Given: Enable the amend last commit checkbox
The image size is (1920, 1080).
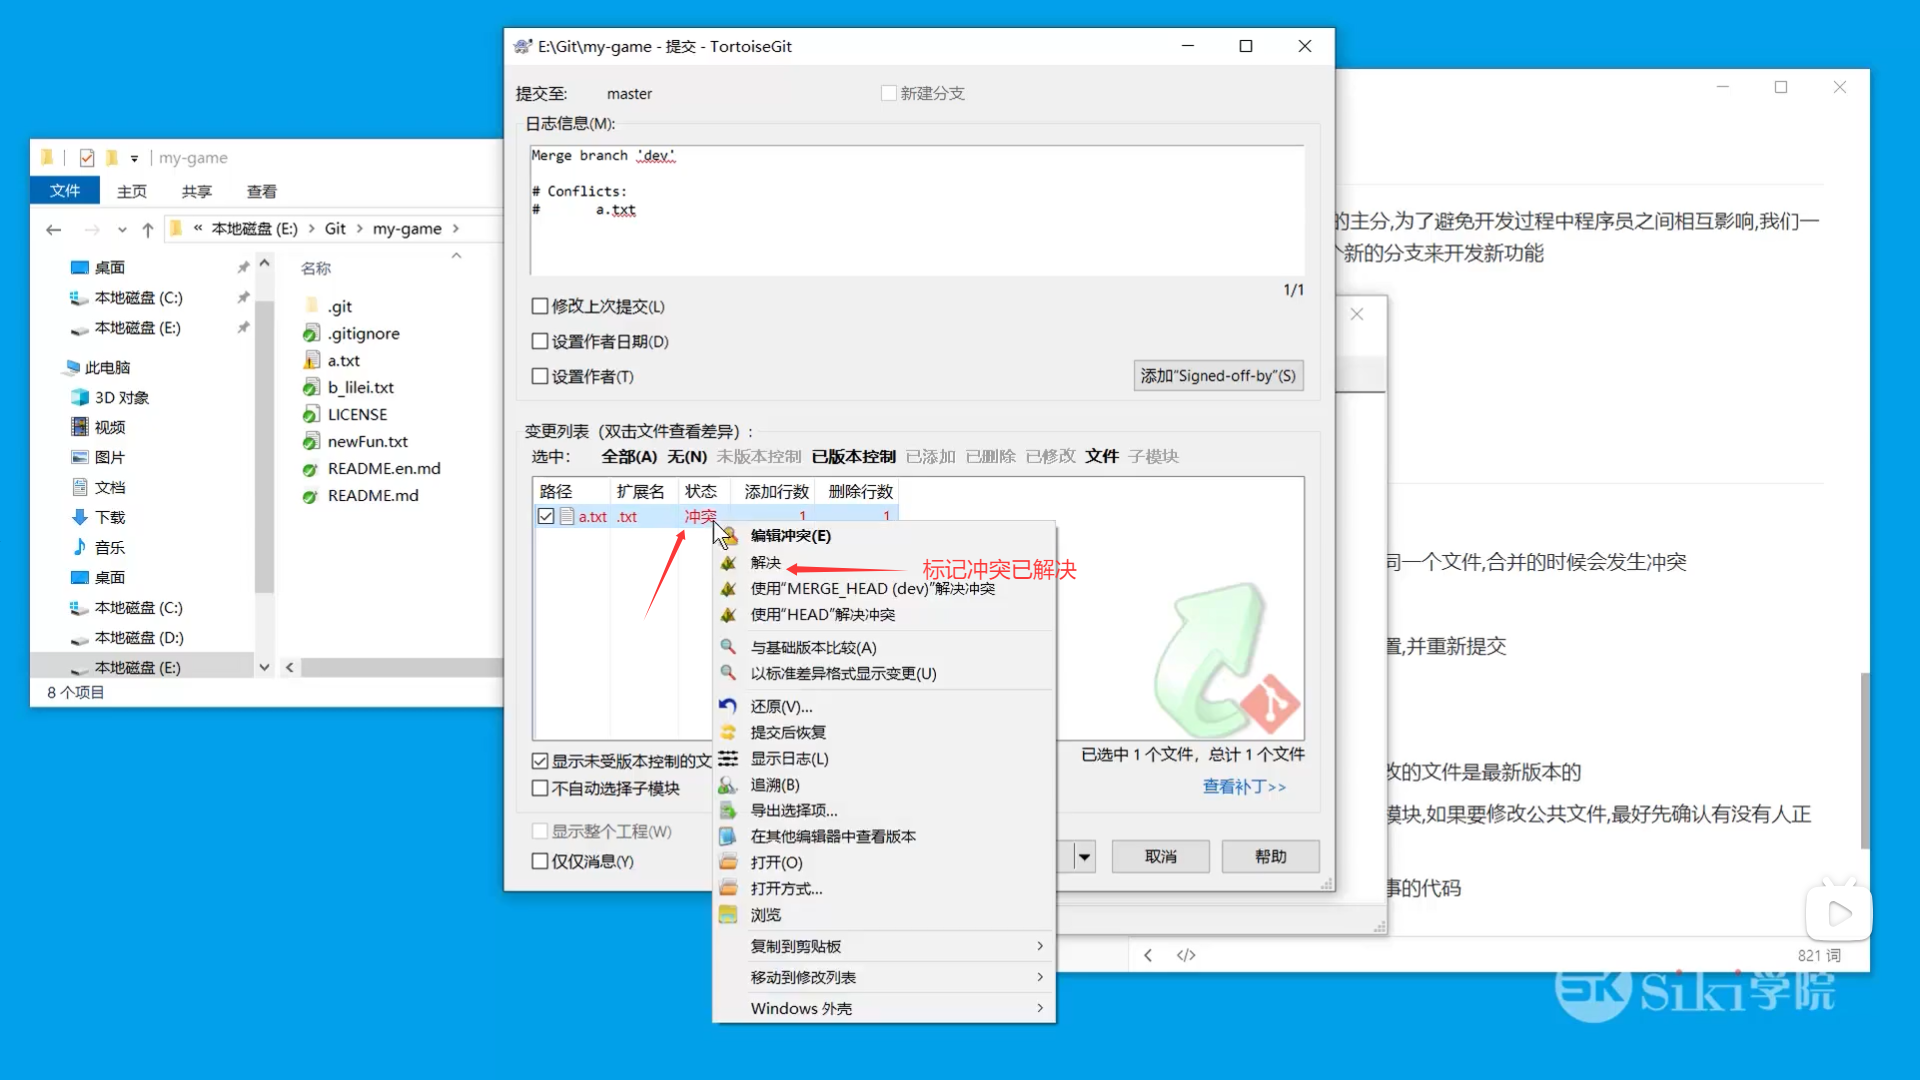Looking at the screenshot, I should 540,306.
